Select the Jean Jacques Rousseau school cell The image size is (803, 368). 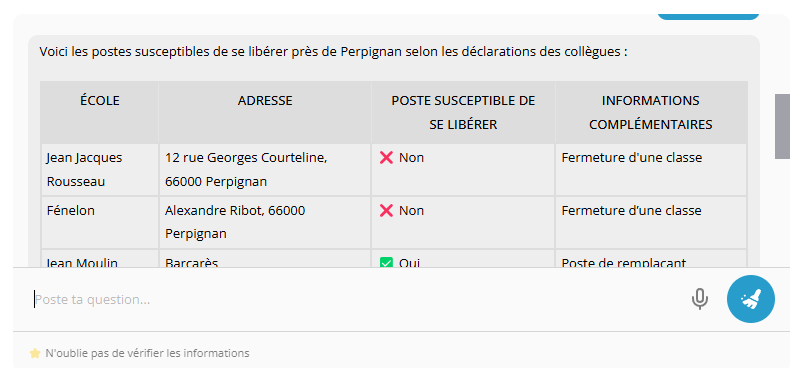click(x=100, y=169)
